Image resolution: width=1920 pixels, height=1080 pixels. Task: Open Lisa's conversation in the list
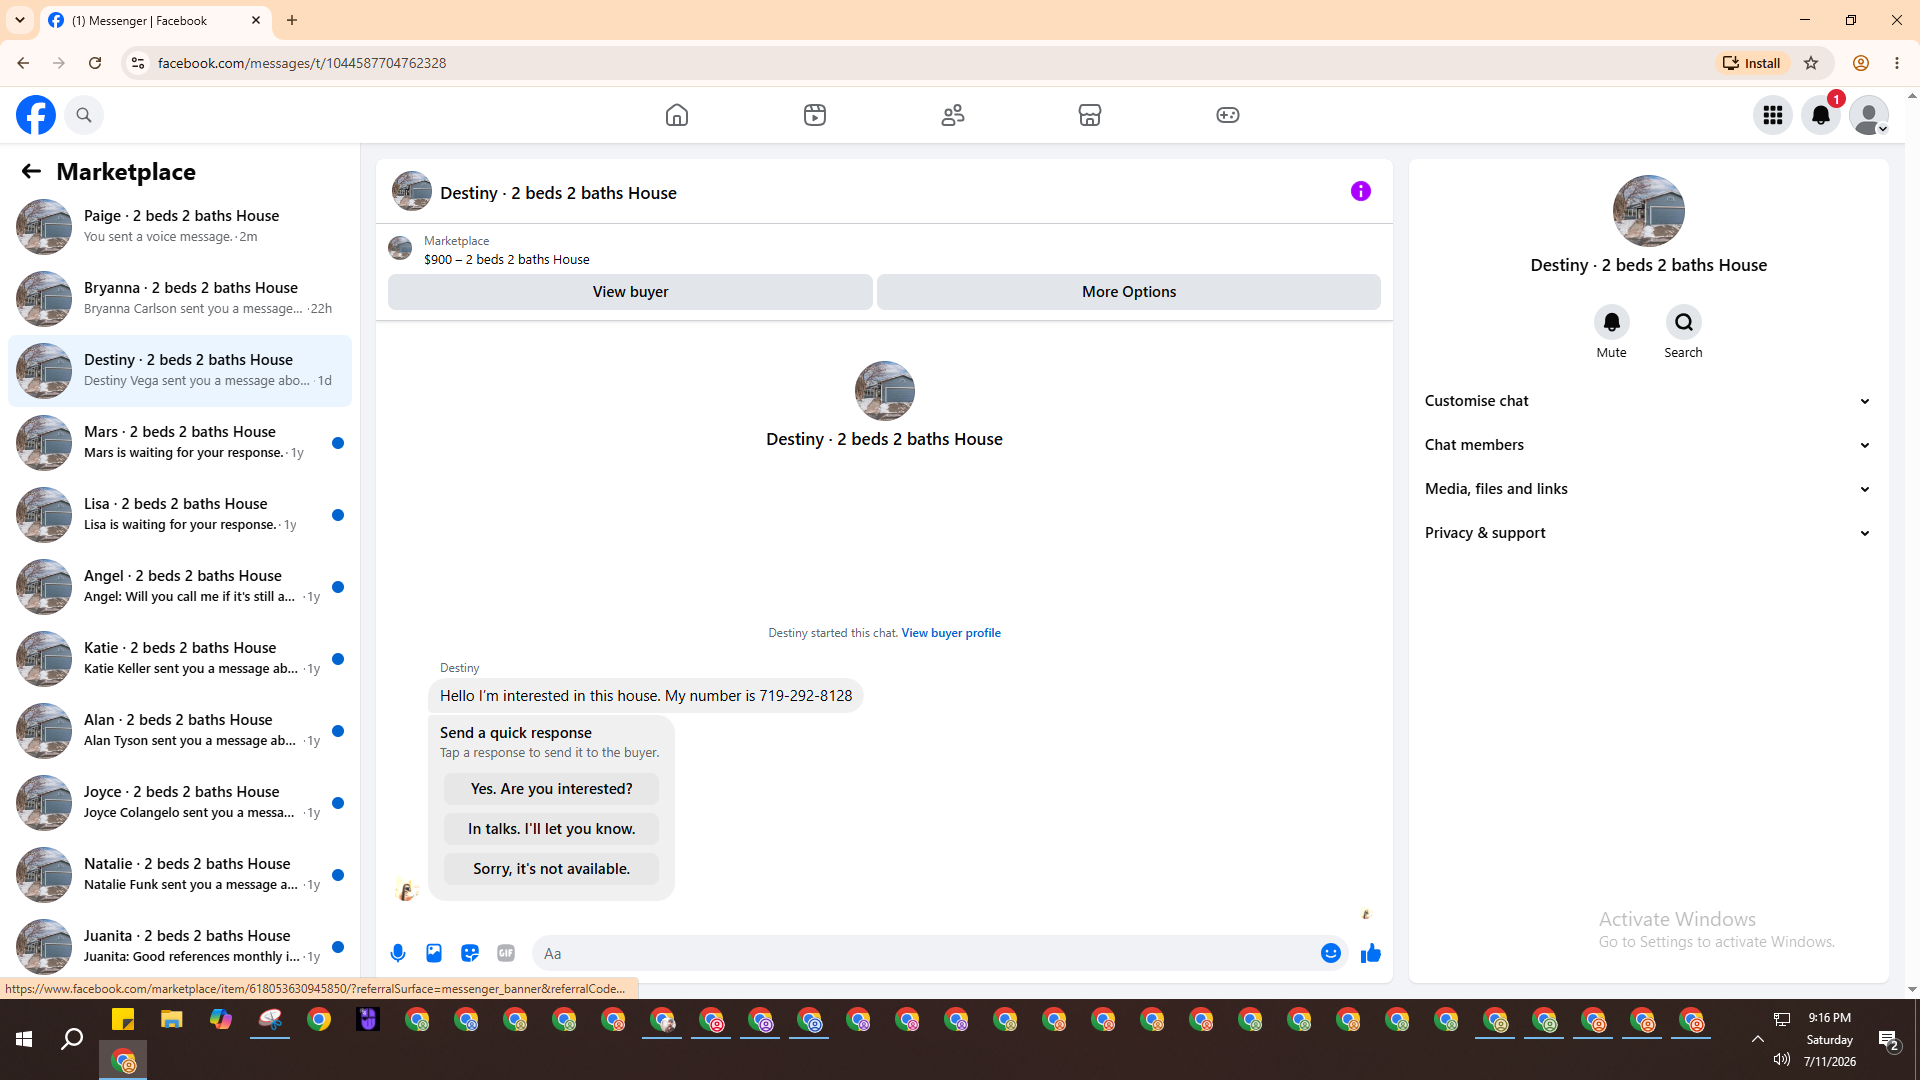coord(180,514)
